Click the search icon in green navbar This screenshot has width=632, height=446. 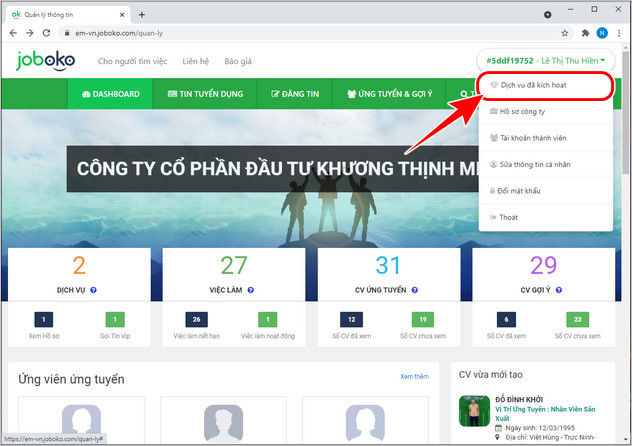click(x=464, y=94)
